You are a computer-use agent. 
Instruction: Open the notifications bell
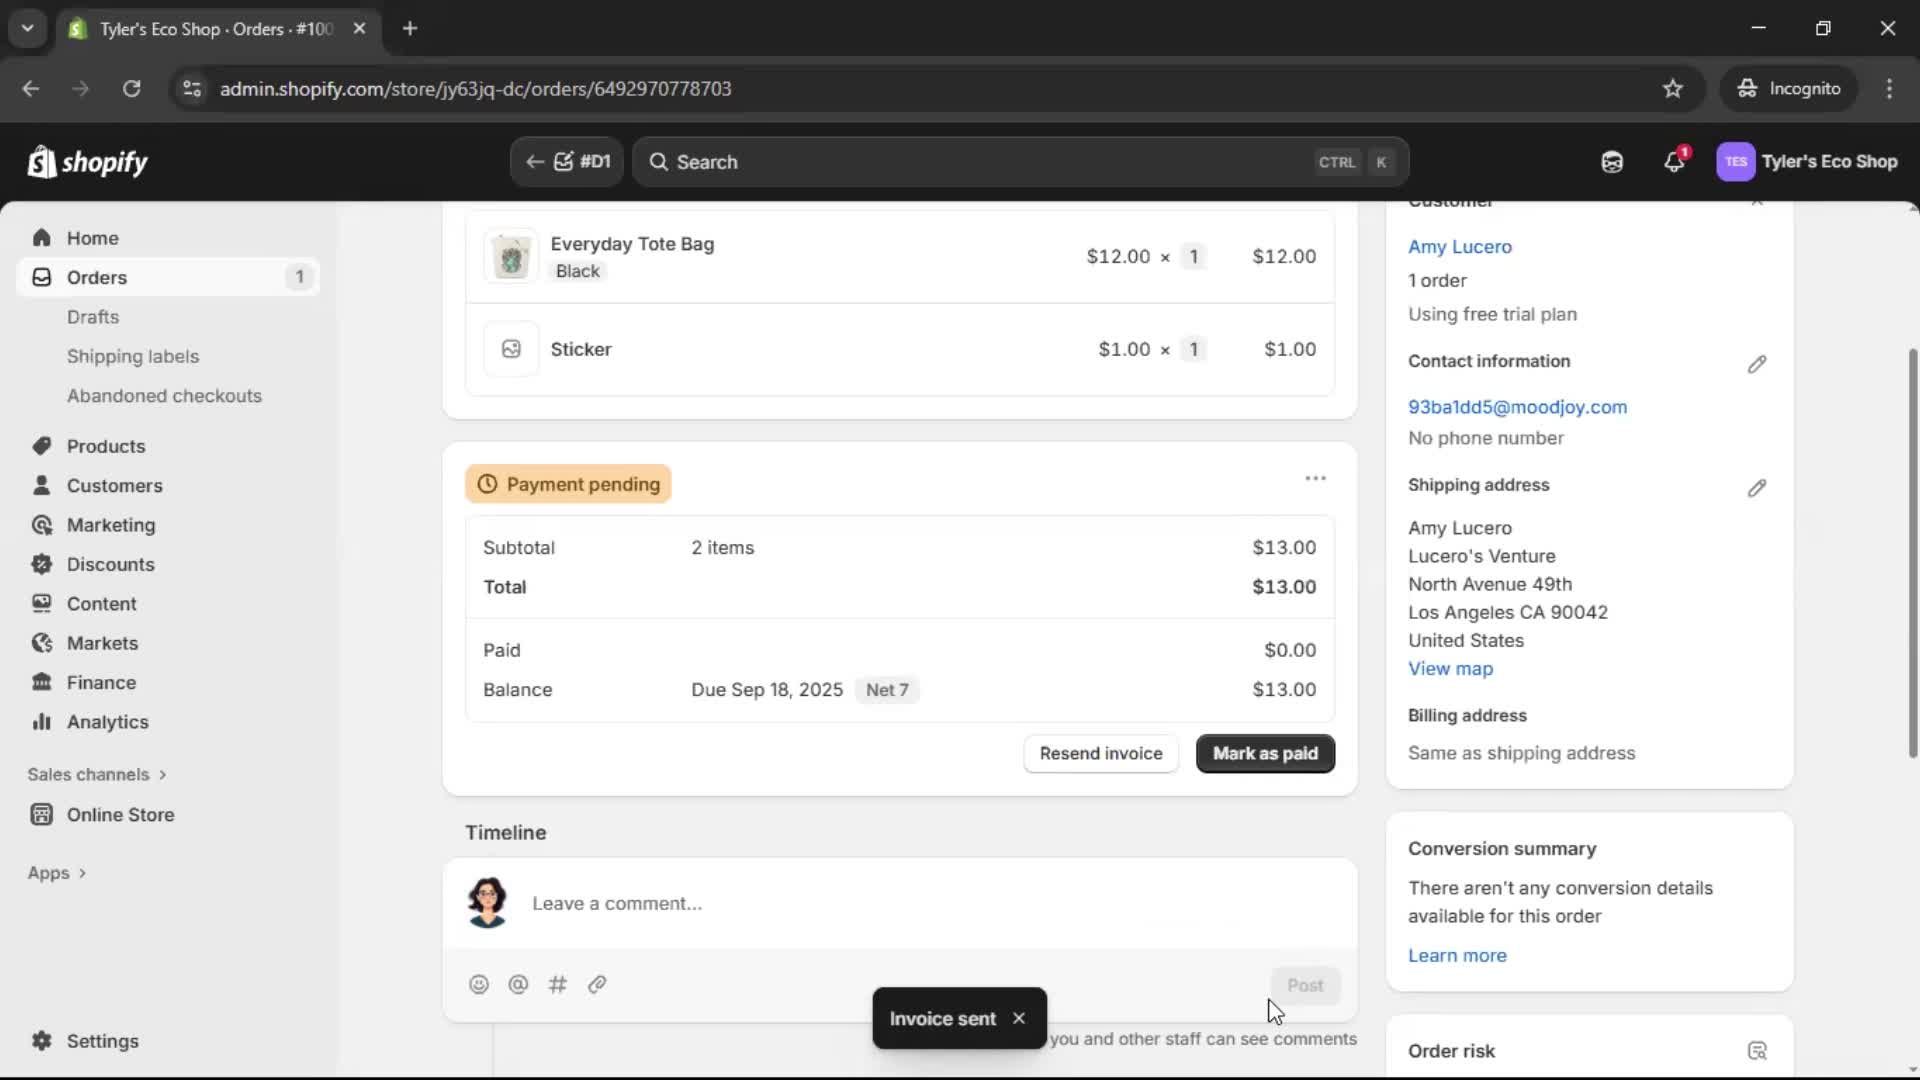1675,161
